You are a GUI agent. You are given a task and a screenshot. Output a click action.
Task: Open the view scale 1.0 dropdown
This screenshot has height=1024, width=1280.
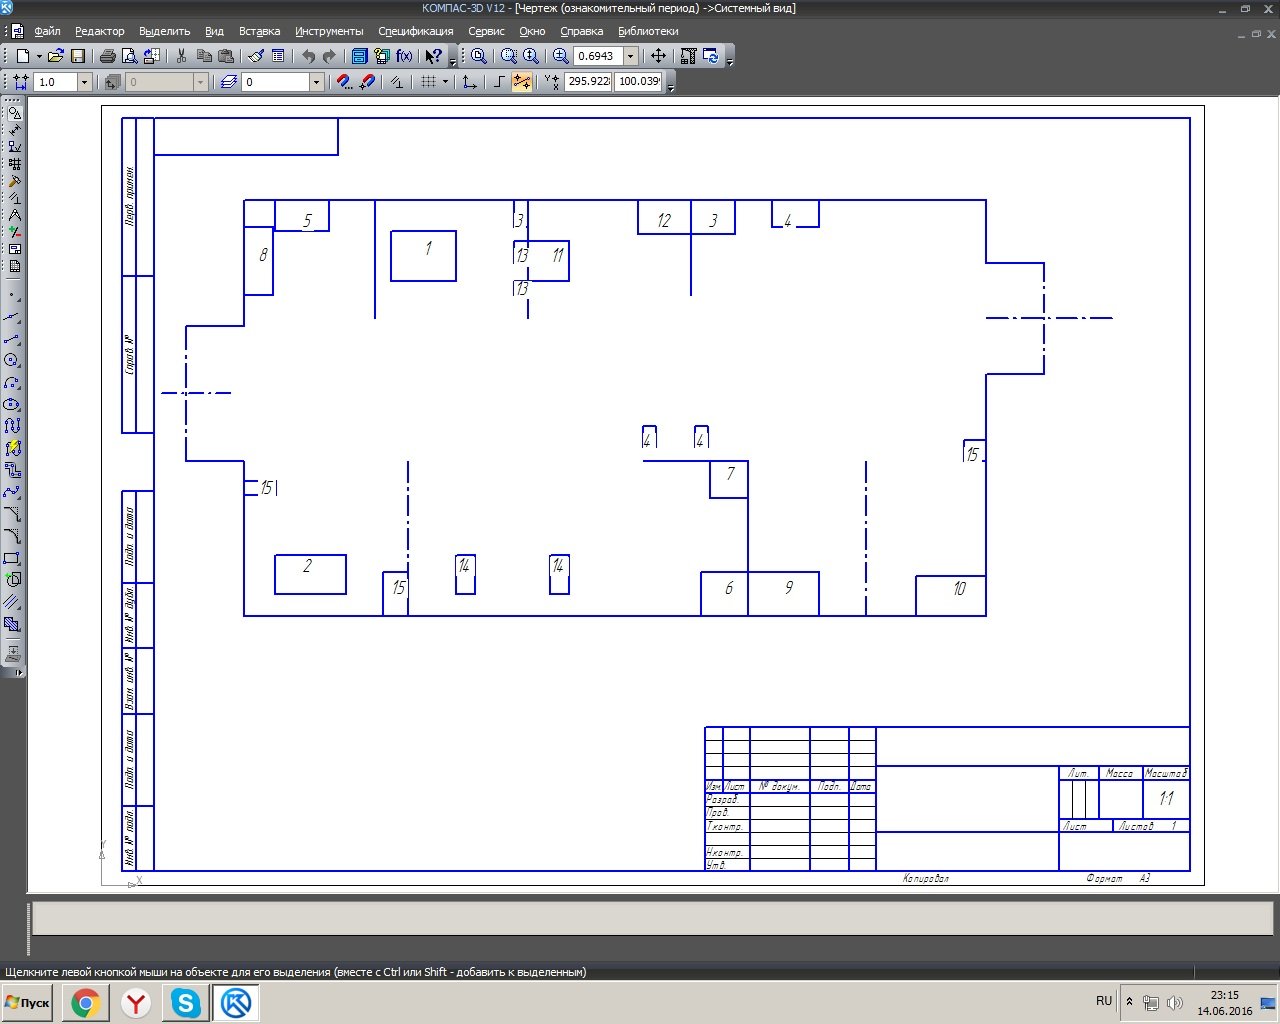coord(84,82)
